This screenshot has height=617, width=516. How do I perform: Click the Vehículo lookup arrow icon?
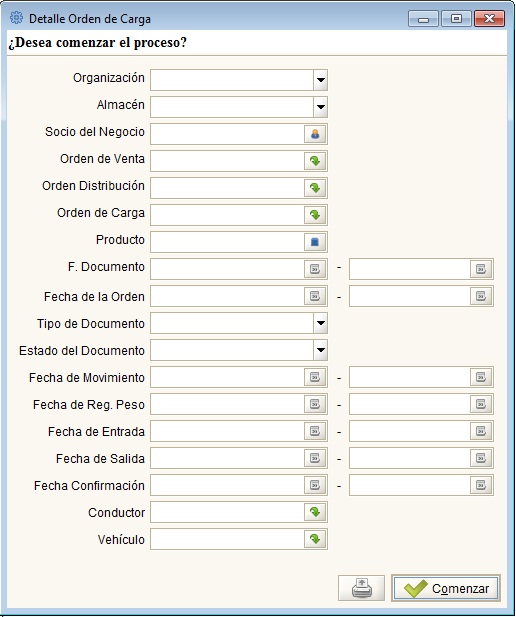(x=315, y=539)
